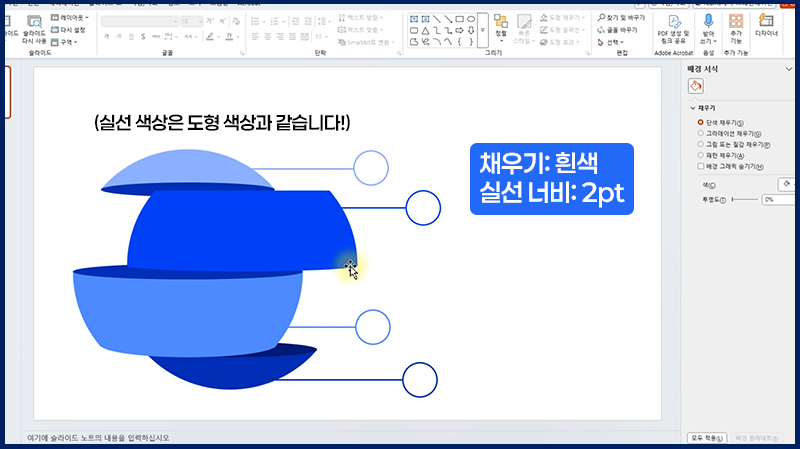Screen dimensions: 800x449
Task: Click the justify text icon
Action: [x=292, y=37]
